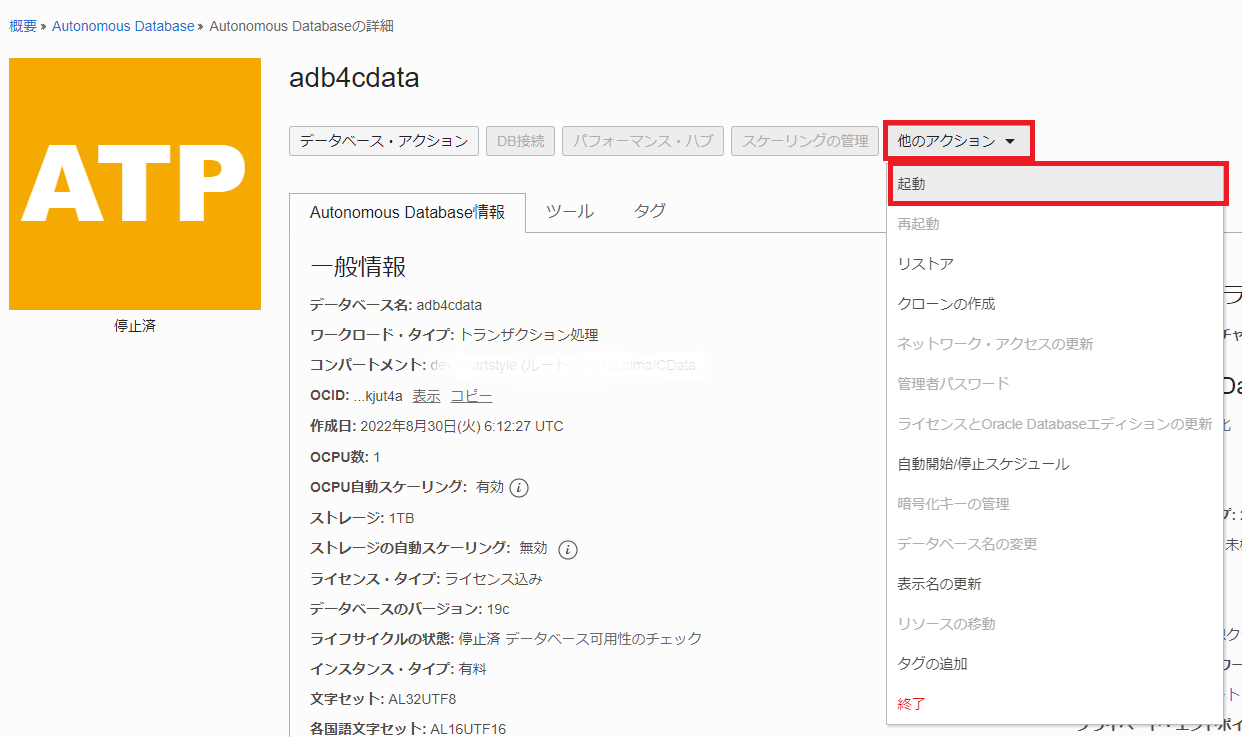Choose リソースの移動 menu entry
The image size is (1242, 737).
[1055, 624]
